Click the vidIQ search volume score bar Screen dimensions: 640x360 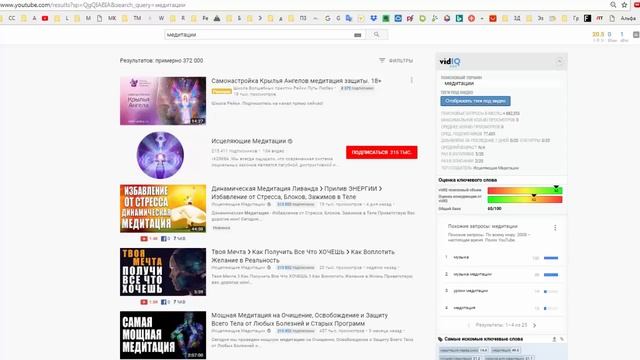pyautogui.click(x=525, y=190)
